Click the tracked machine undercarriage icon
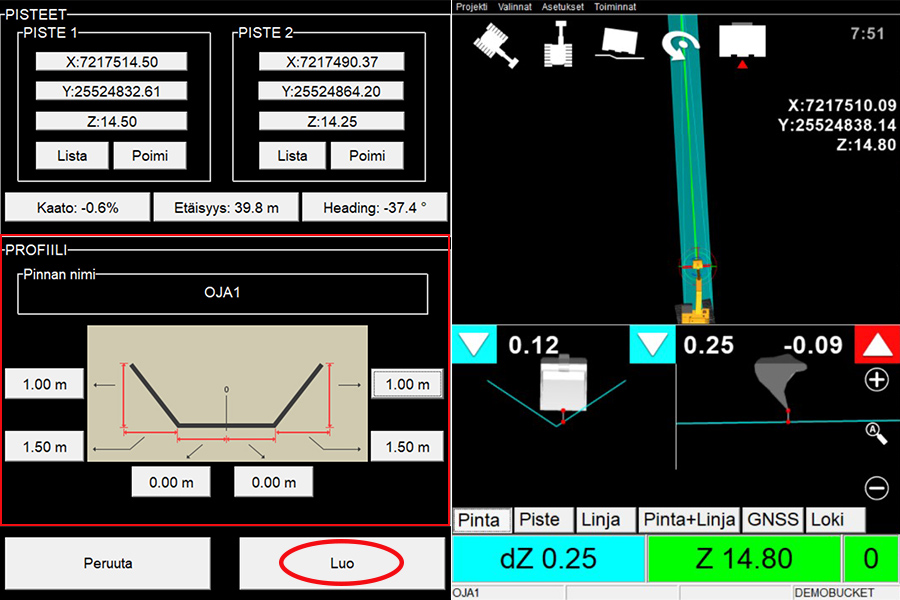This screenshot has height=600, width=900. pos(561,43)
